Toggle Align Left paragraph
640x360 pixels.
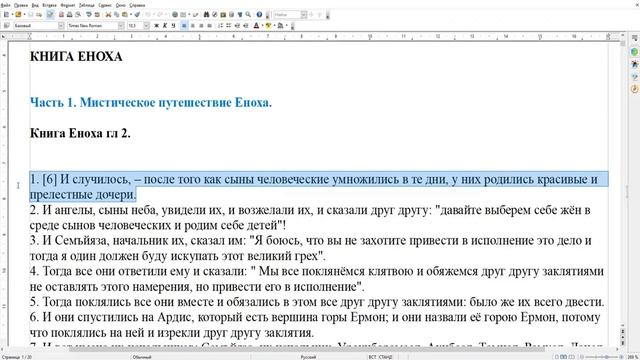click(x=184, y=26)
